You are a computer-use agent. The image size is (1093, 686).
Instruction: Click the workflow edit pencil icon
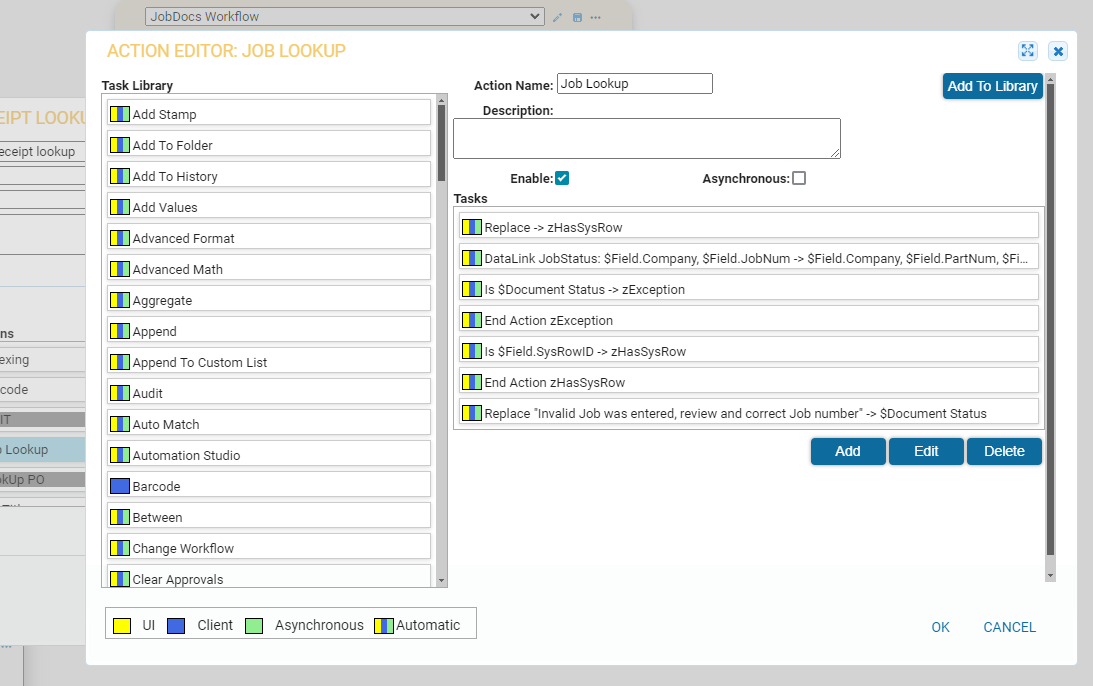coord(557,17)
